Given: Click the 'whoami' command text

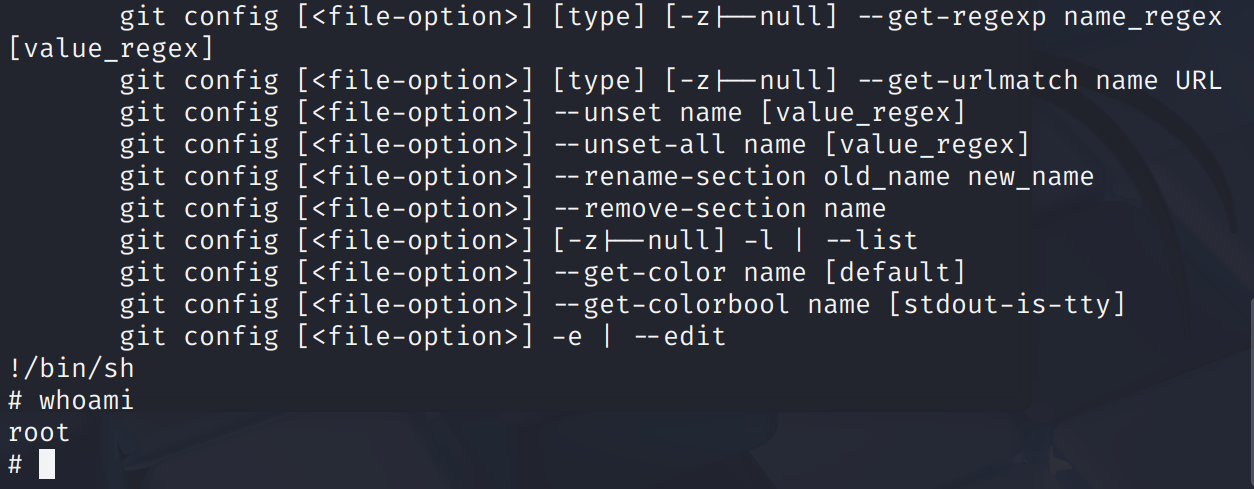Looking at the screenshot, I should click(x=87, y=401).
